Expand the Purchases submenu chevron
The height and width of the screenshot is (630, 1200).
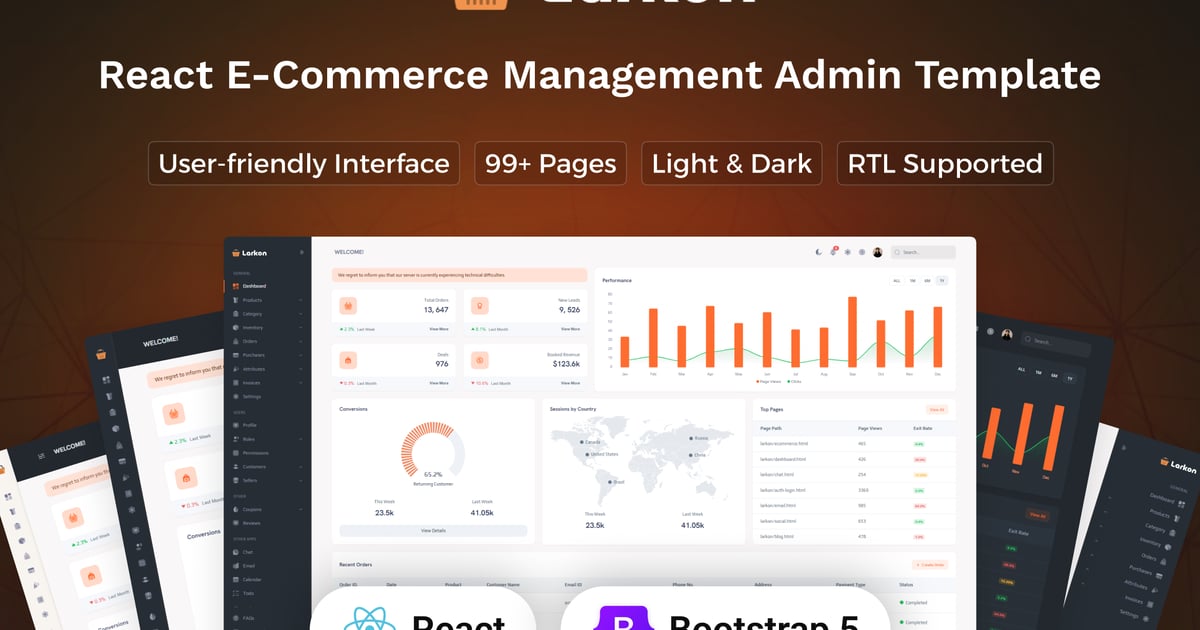click(300, 355)
